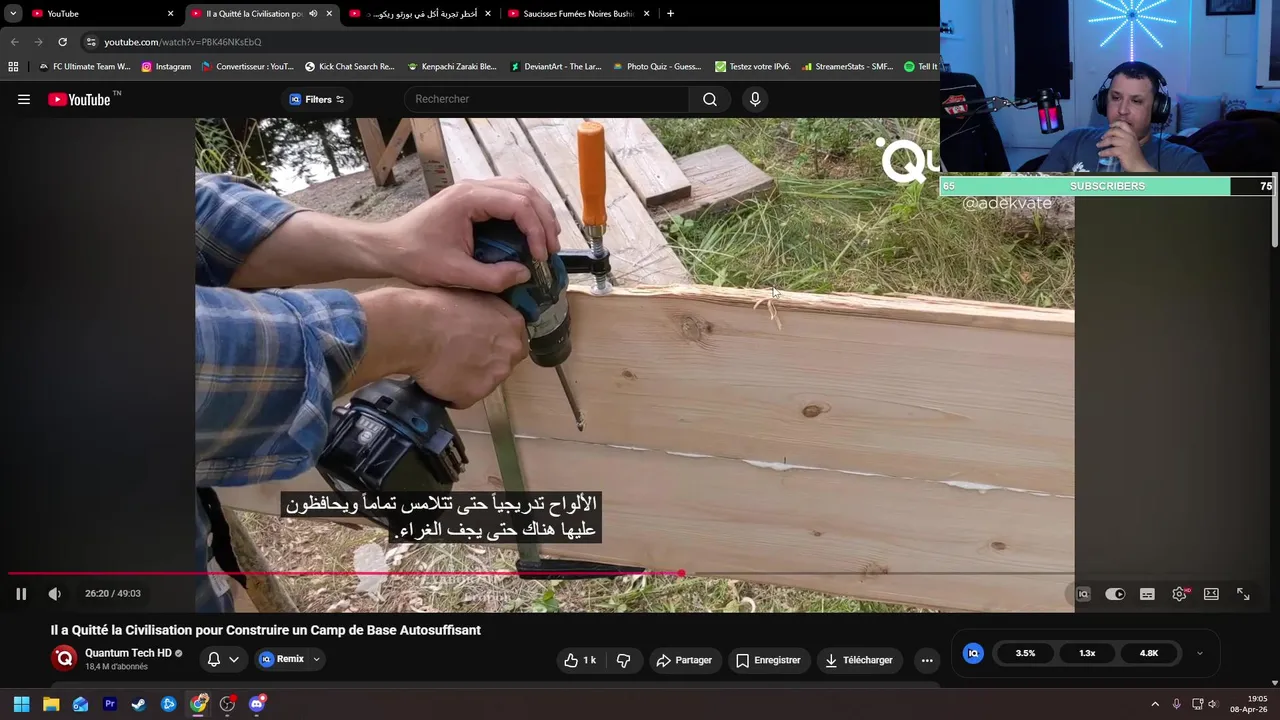Open the Kick Chat Search bookmark
This screenshot has height=720, width=1280.
[350, 67]
